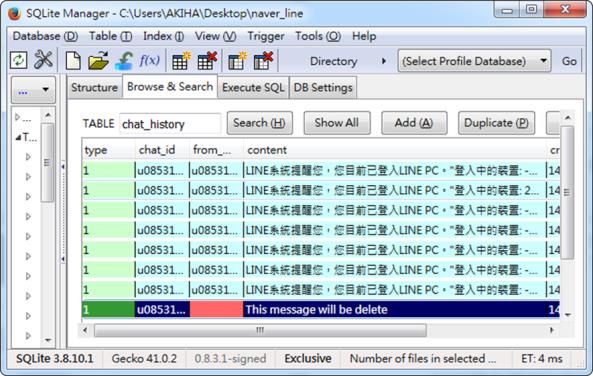Viewport: 593px width, 376px height.
Task: Click the refresh icon in toolbar
Action: (x=19, y=61)
